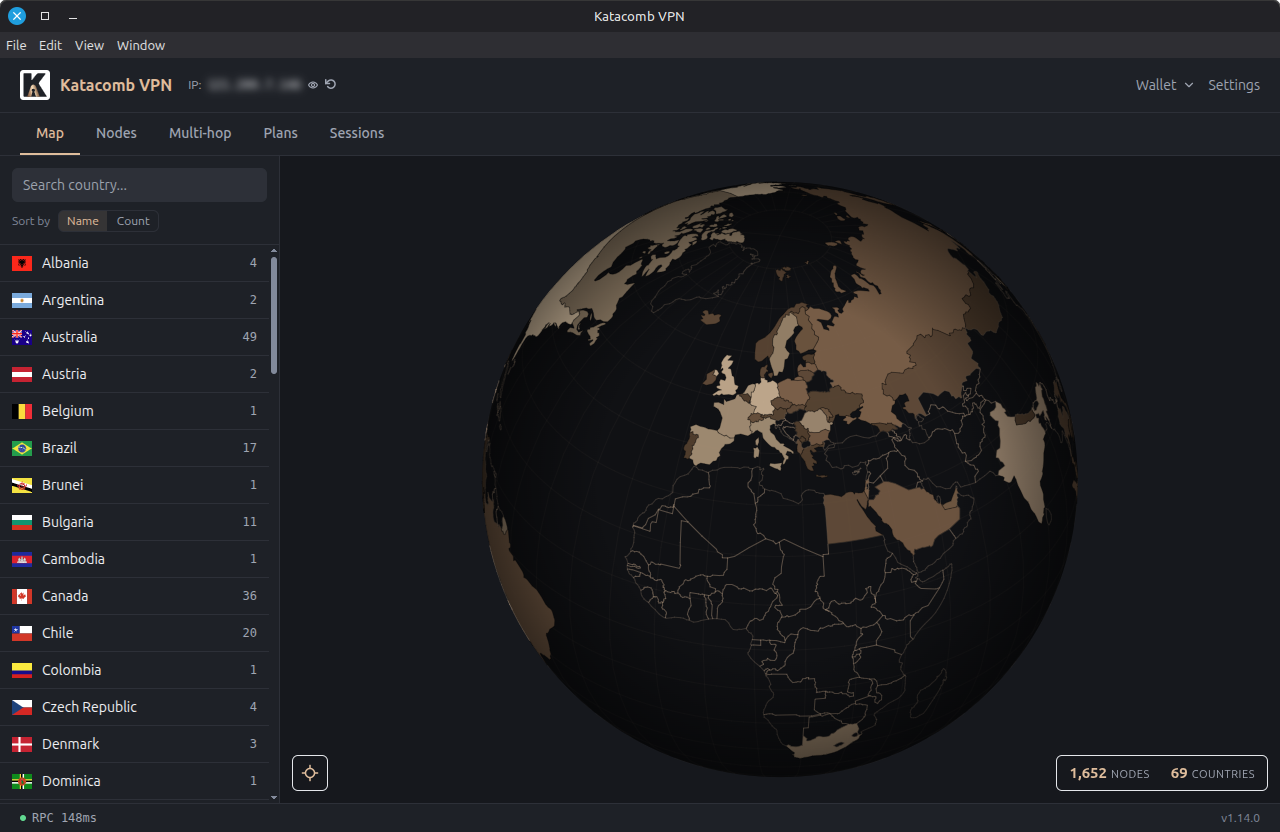
Task: Click the Colombia flag icon
Action: click(22, 670)
